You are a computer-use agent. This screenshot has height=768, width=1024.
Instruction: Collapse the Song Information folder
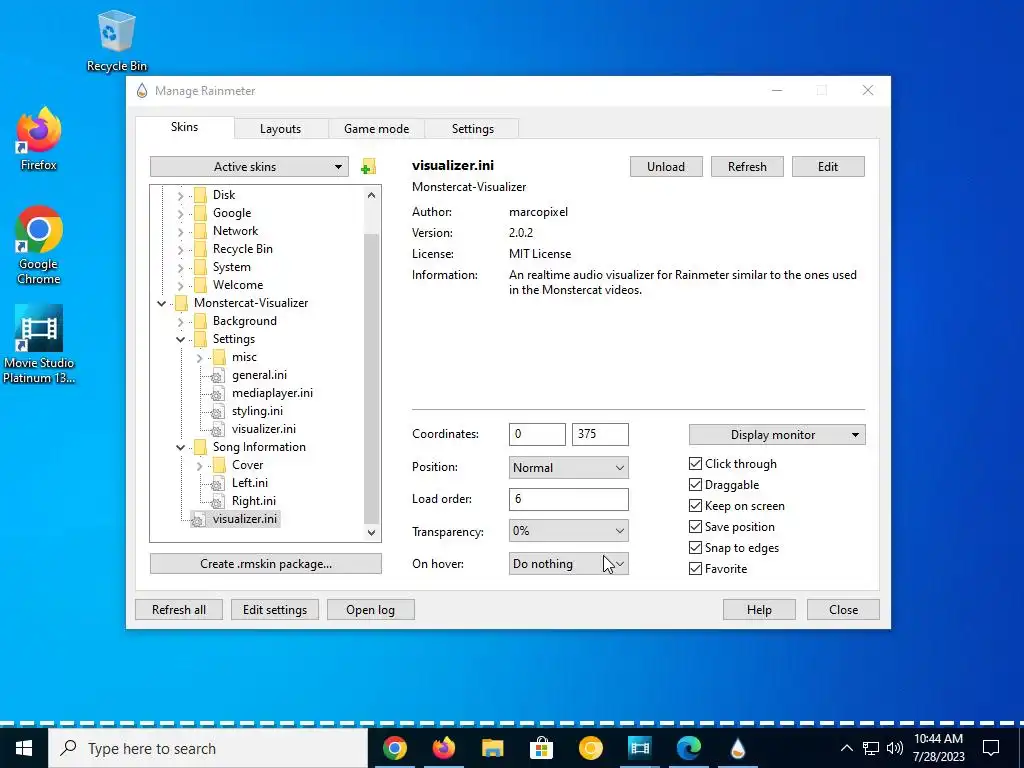tap(180, 447)
